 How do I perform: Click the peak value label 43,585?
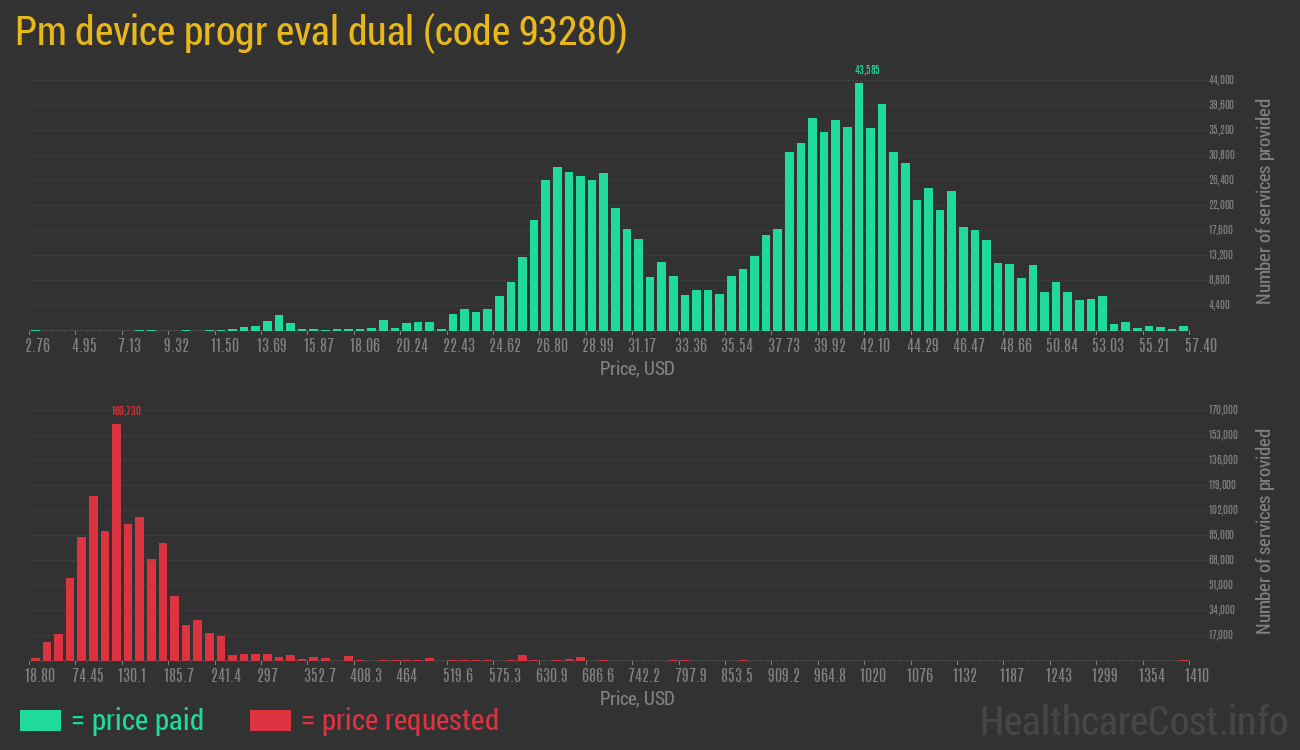(866, 68)
